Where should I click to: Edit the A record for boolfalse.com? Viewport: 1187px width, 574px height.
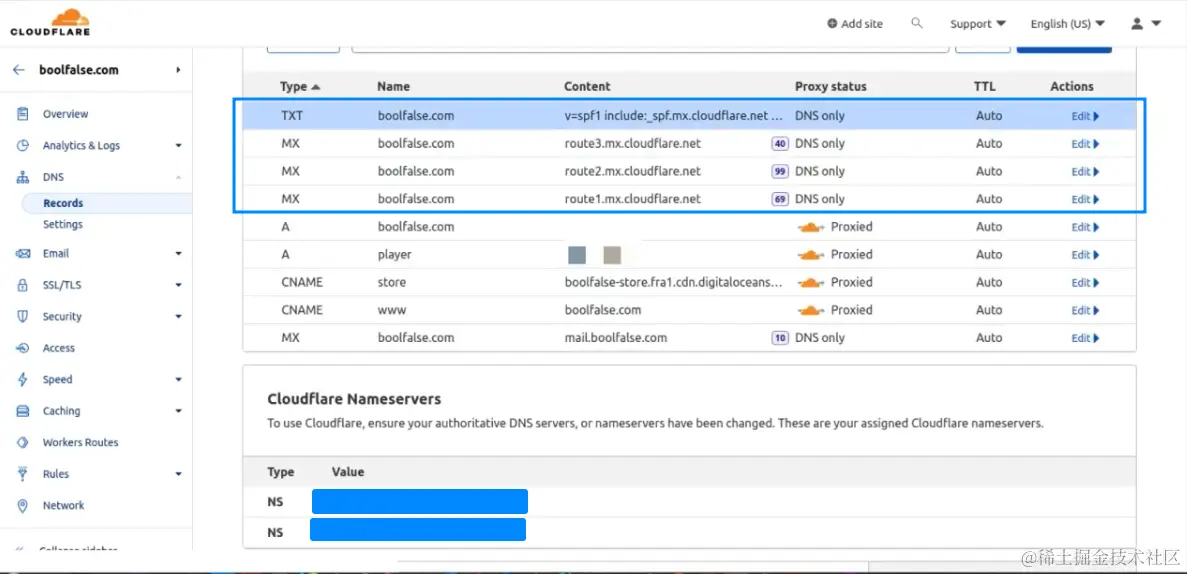1085,227
